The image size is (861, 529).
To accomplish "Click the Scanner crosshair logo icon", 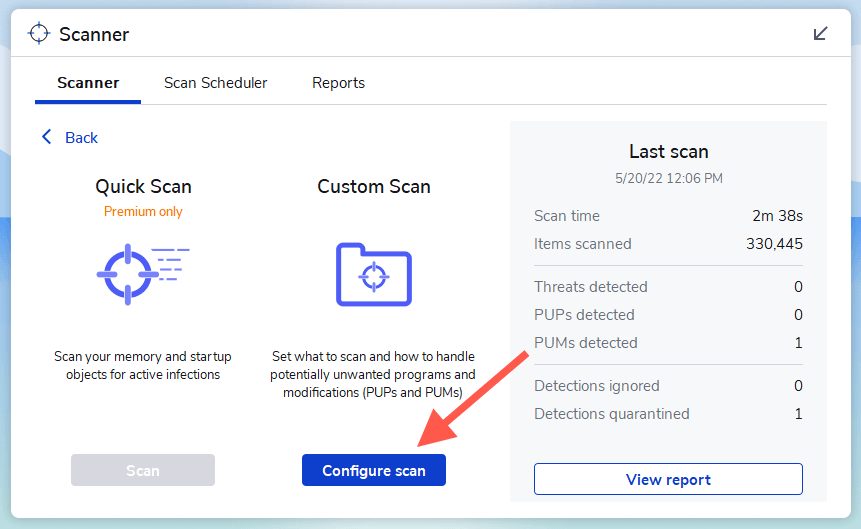I will click(39, 34).
